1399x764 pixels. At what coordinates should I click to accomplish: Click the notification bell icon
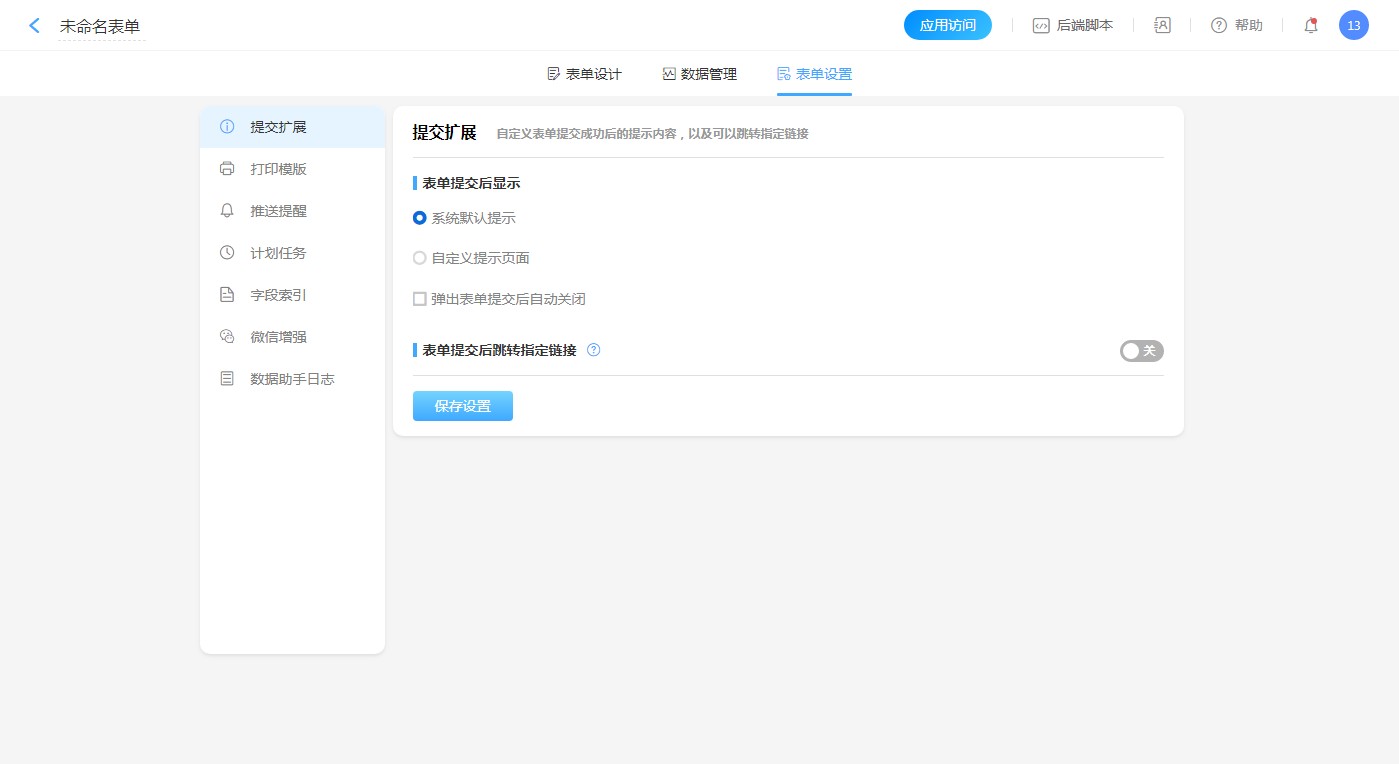pyautogui.click(x=1311, y=26)
